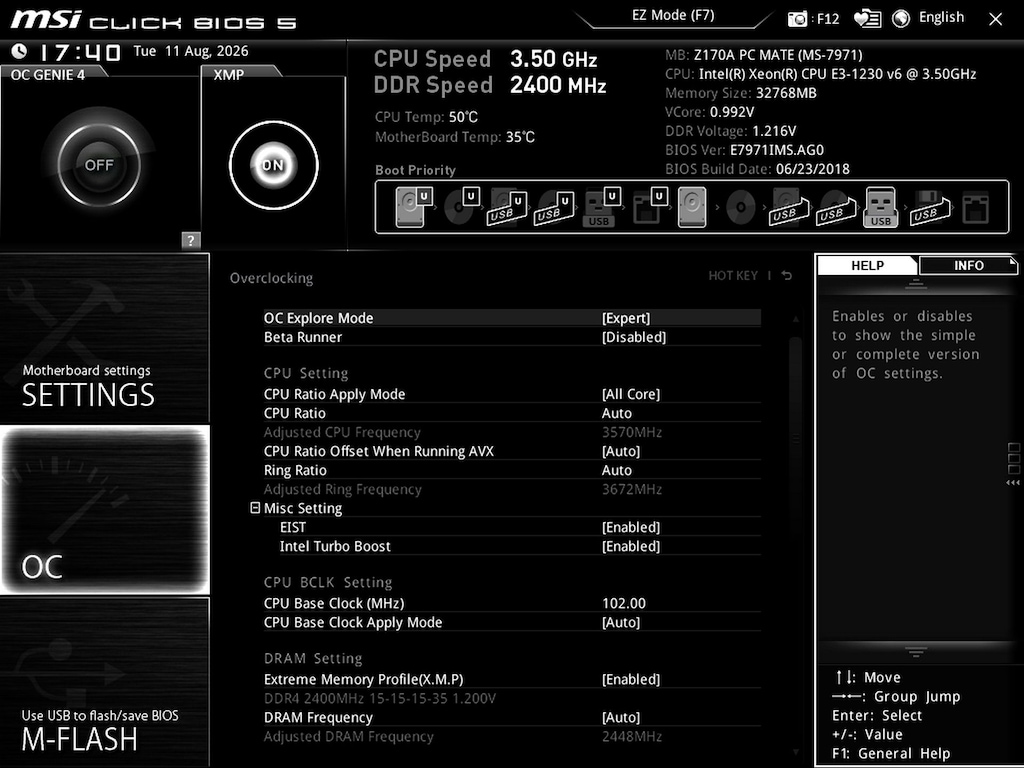Viewport: 1024px width, 768px height.
Task: Select the legacy USB hard disk boot icon
Action: [788, 207]
